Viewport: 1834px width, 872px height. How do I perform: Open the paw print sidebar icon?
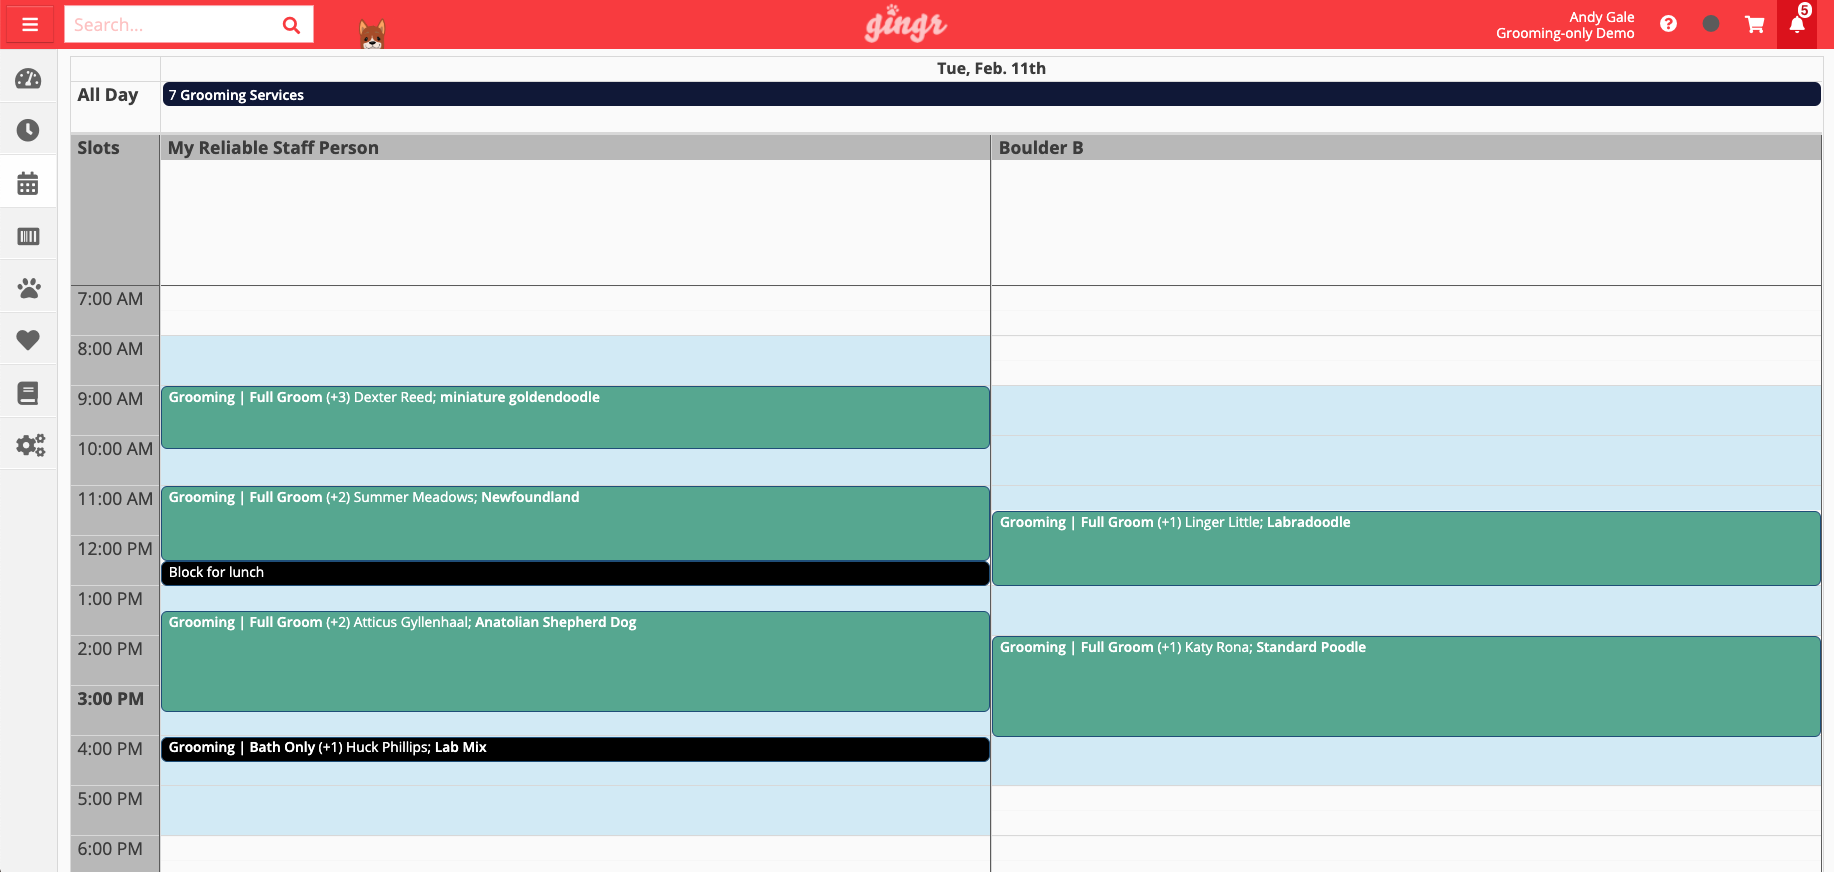(x=28, y=288)
